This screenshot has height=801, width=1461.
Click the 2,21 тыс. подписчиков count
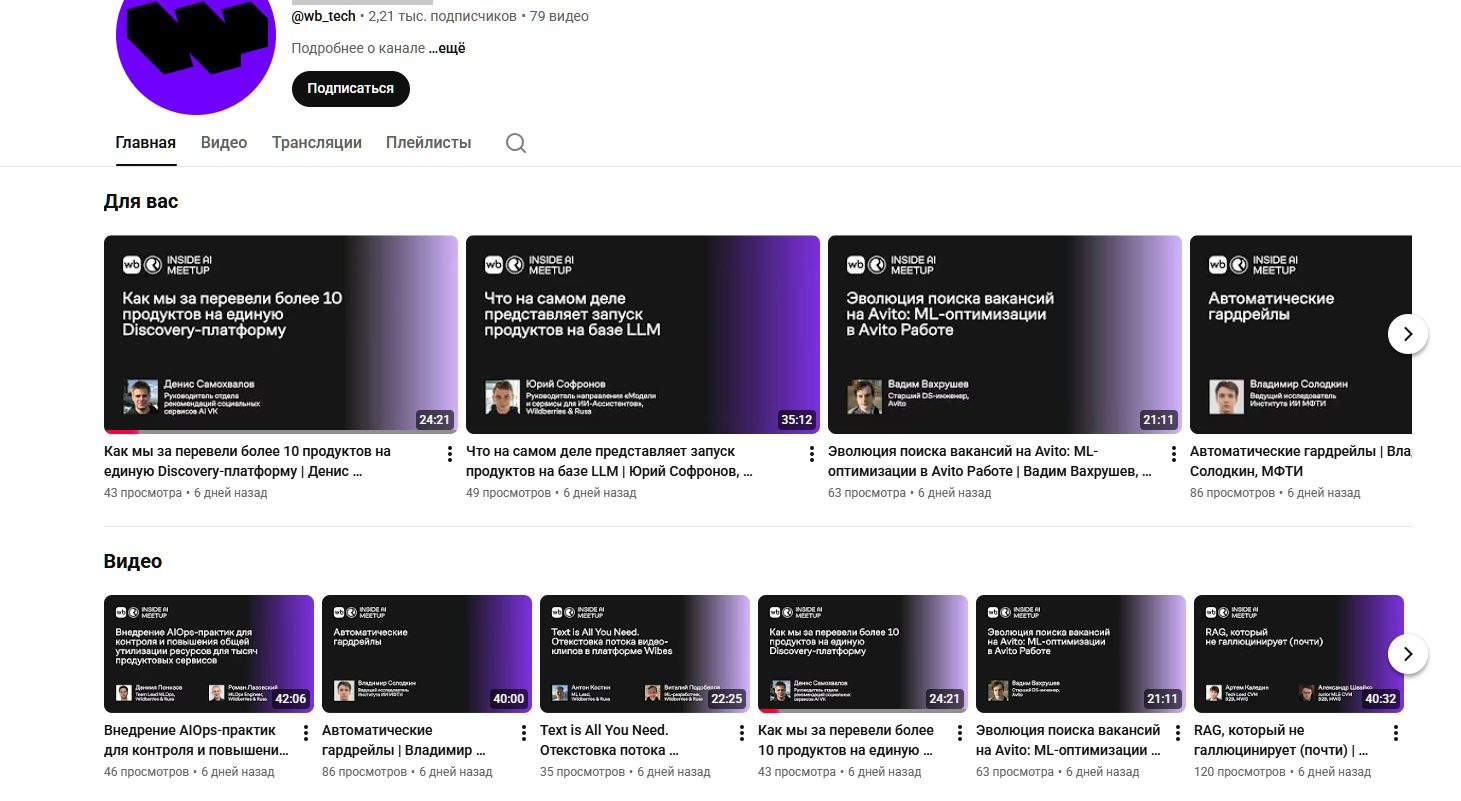tap(443, 16)
